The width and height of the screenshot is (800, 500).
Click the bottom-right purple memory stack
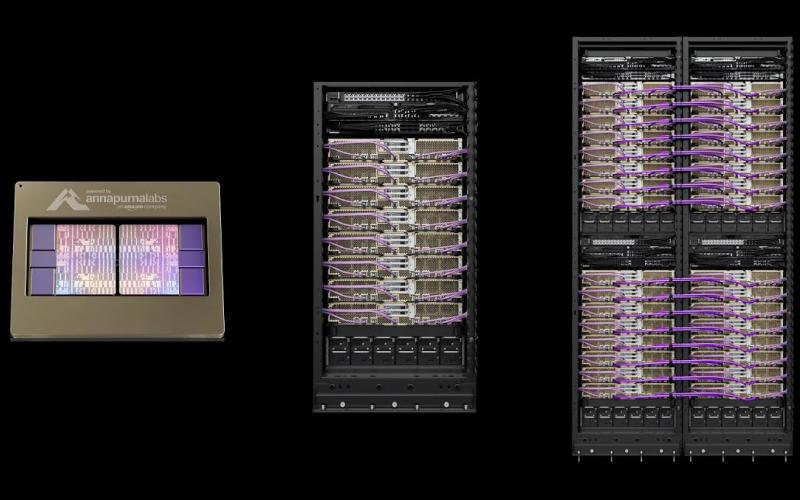190,283
